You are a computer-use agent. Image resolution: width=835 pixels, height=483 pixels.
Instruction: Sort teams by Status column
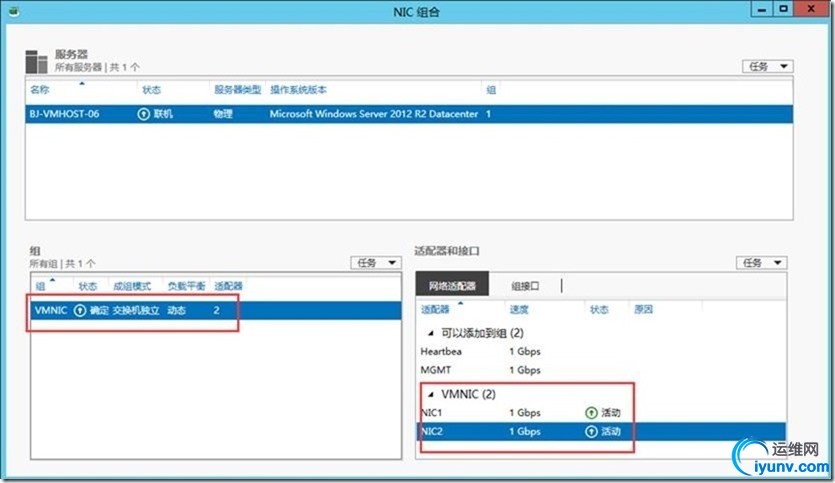[x=88, y=286]
